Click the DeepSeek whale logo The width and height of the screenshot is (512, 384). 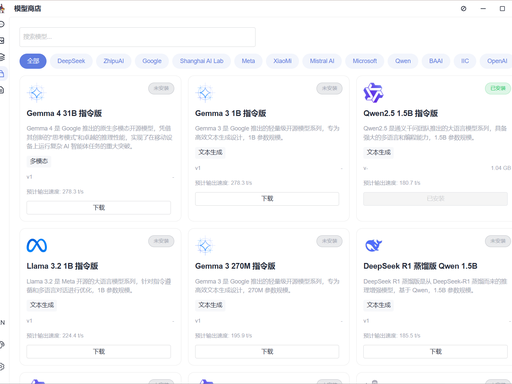point(373,246)
